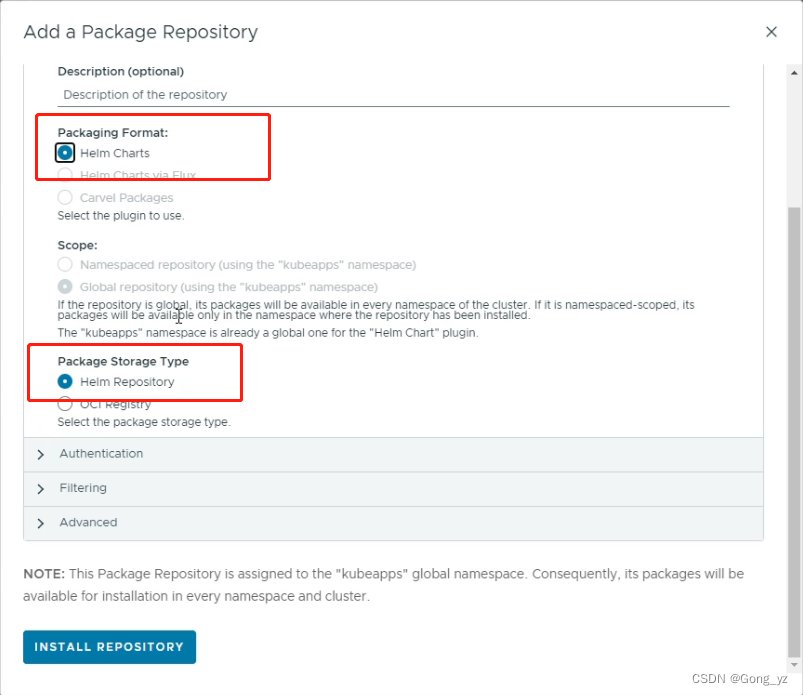Select the Helm Charts packaging format
Screen dimensions: 803x695
[x=66, y=153]
